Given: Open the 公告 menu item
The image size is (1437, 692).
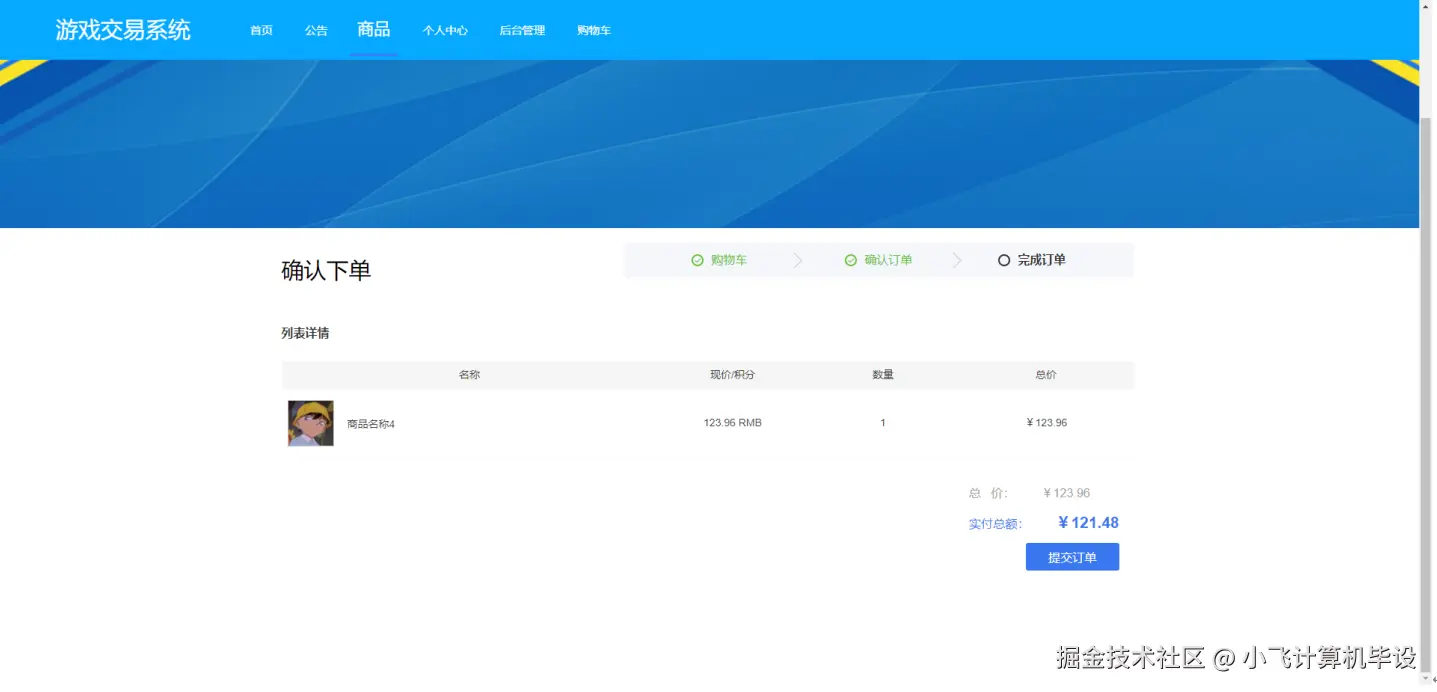Looking at the screenshot, I should click(x=316, y=30).
